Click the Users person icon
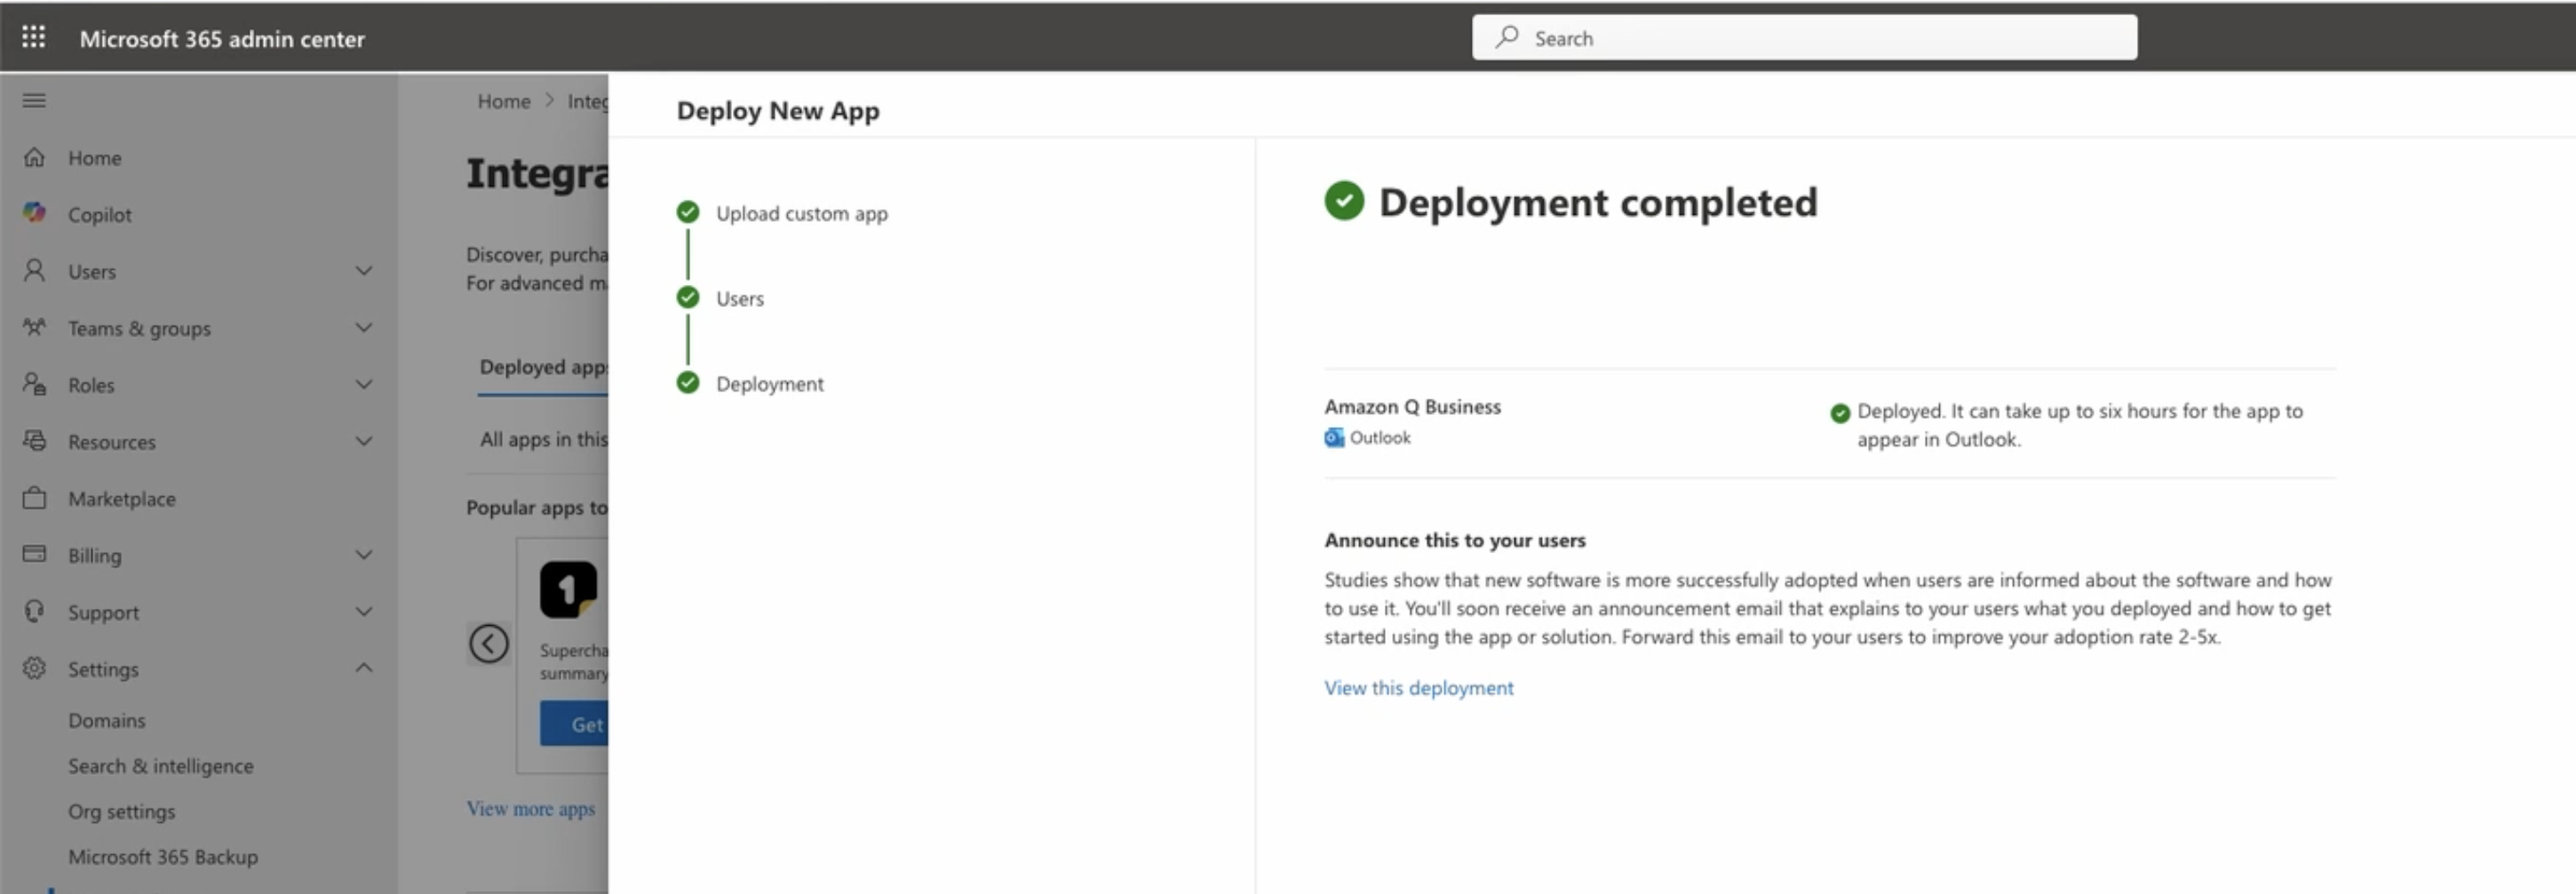The width and height of the screenshot is (2576, 894). click(x=34, y=270)
